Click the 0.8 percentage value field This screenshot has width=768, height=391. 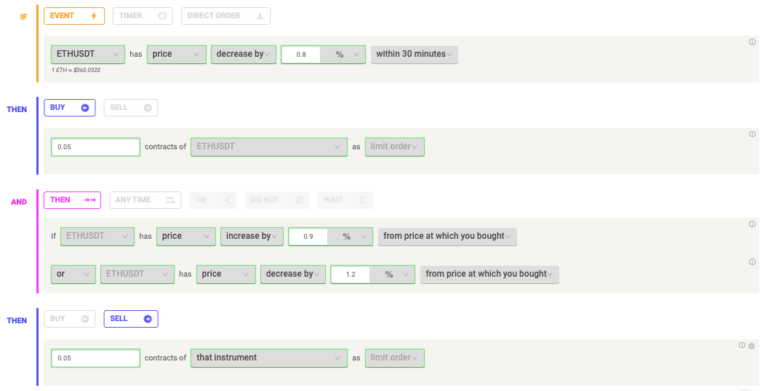tap(301, 54)
